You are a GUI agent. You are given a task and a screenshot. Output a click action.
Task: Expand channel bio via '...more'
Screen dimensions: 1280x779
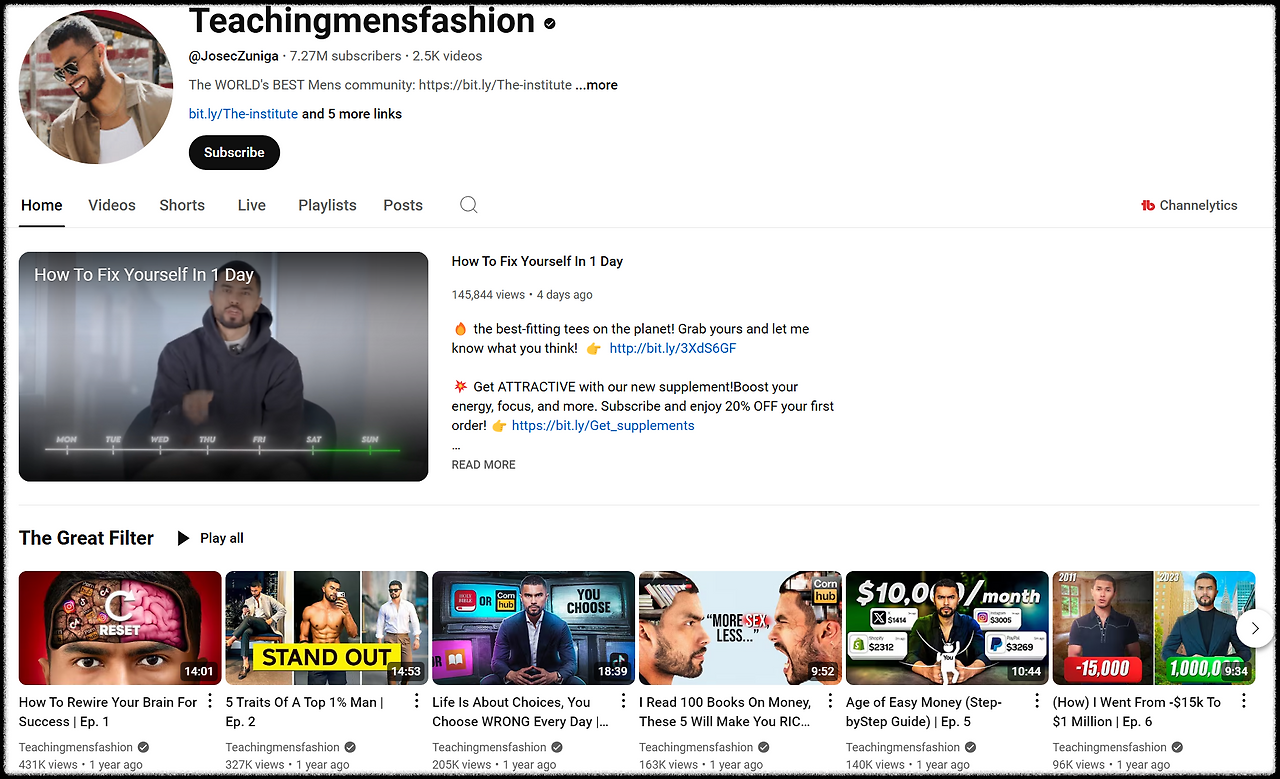596,85
